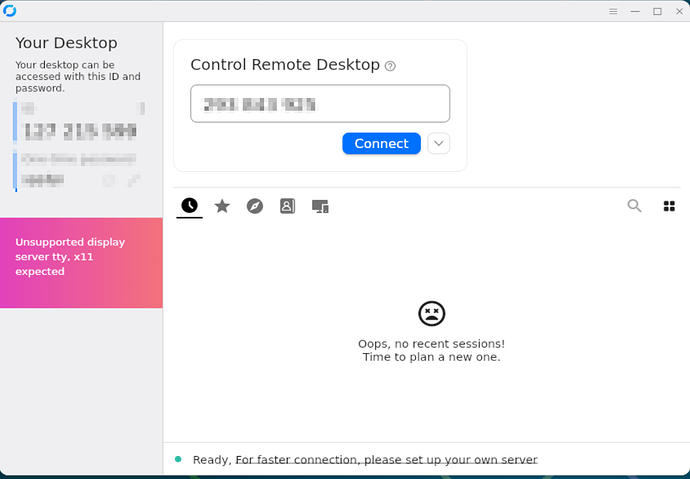690x479 pixels.
Task: Click the green Ready status indicator
Action: pyautogui.click(x=178, y=459)
